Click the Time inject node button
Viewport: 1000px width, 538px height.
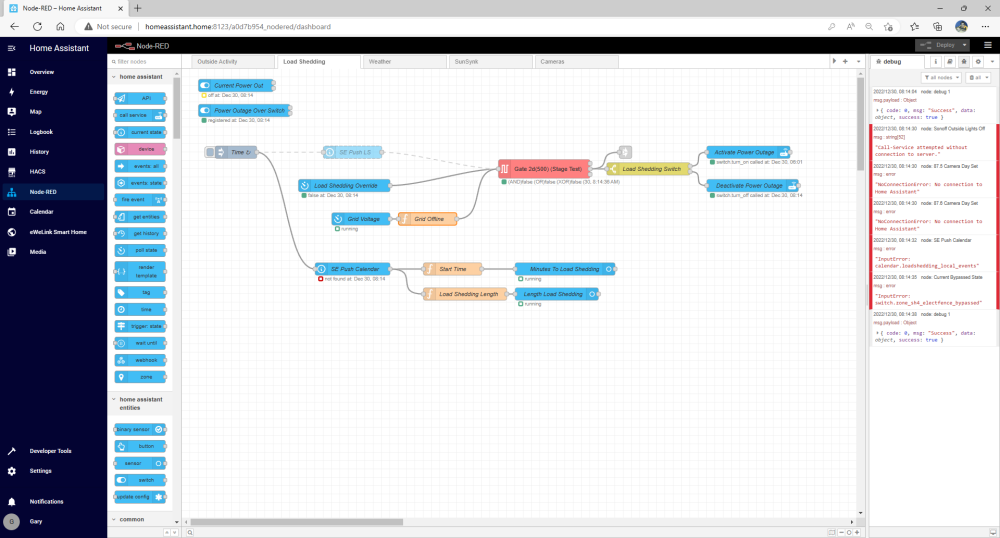[210, 152]
